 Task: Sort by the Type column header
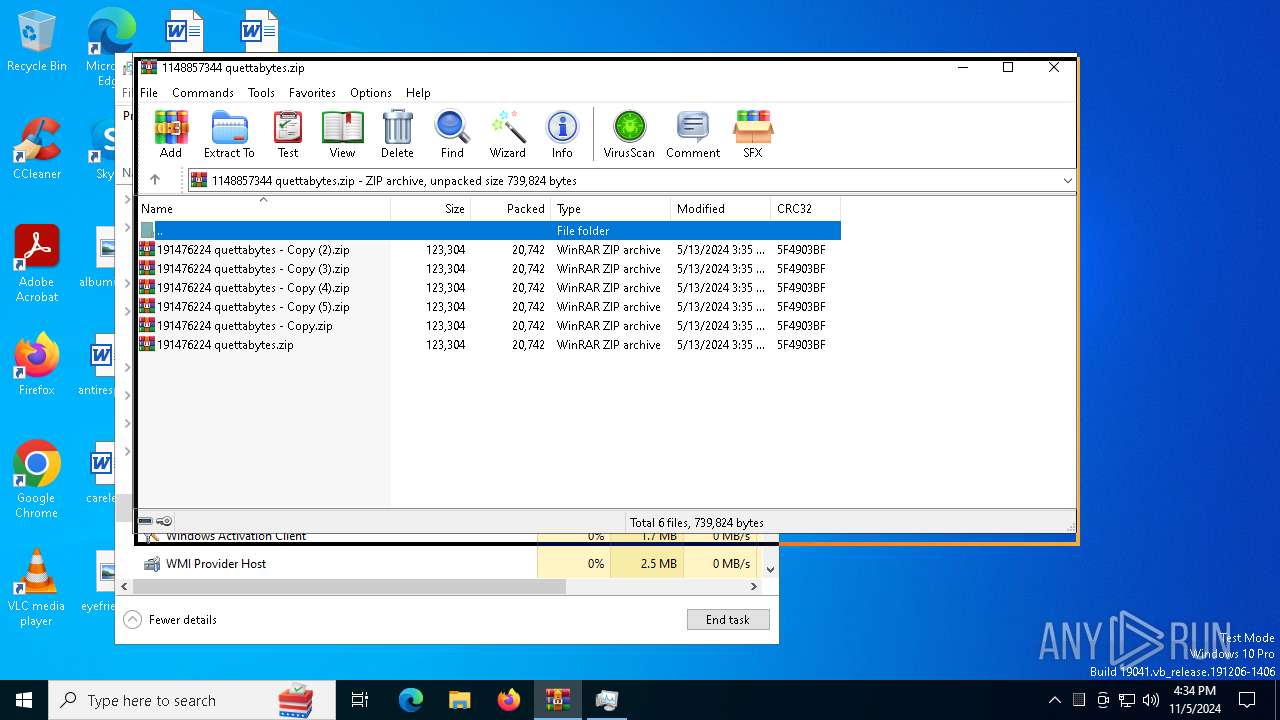tap(610, 208)
